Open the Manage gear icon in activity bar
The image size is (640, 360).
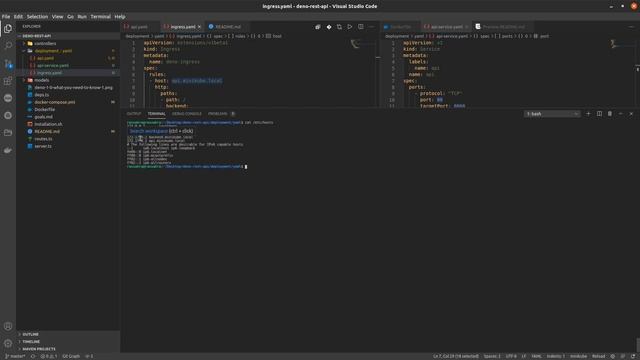[x=8, y=343]
